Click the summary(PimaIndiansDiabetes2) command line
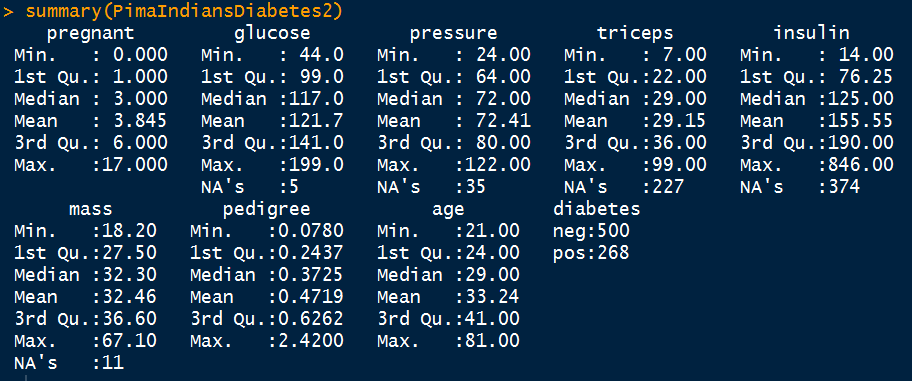The width and height of the screenshot is (912, 381). [173, 11]
